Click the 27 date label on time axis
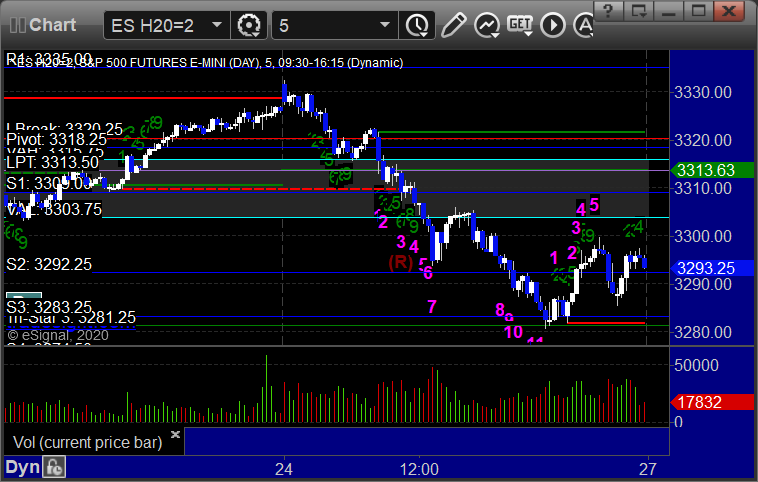 pyautogui.click(x=648, y=469)
